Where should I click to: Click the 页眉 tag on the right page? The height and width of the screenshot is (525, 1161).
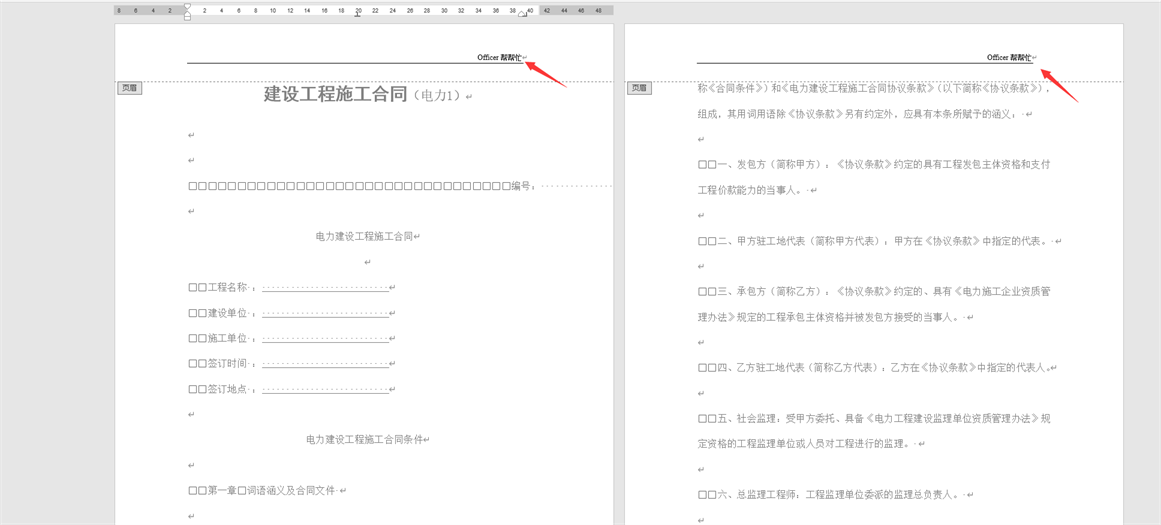click(640, 88)
